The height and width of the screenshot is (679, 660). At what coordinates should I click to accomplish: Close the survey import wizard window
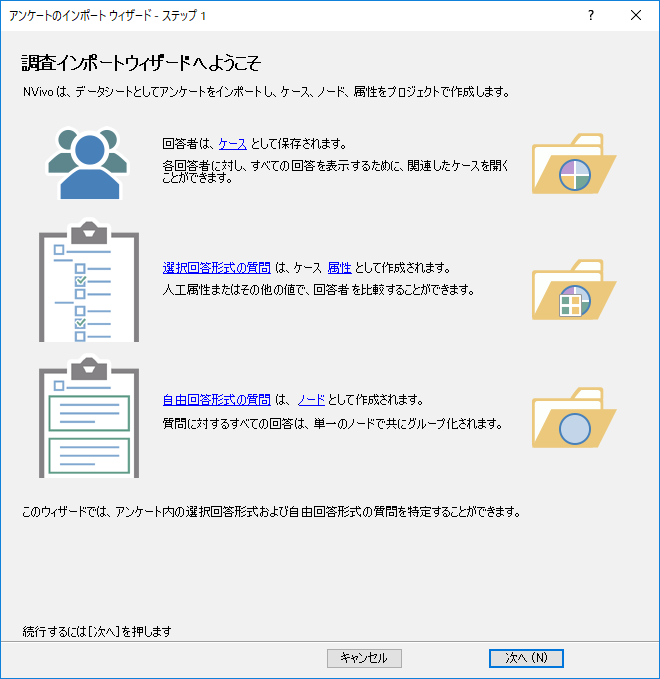click(x=636, y=15)
